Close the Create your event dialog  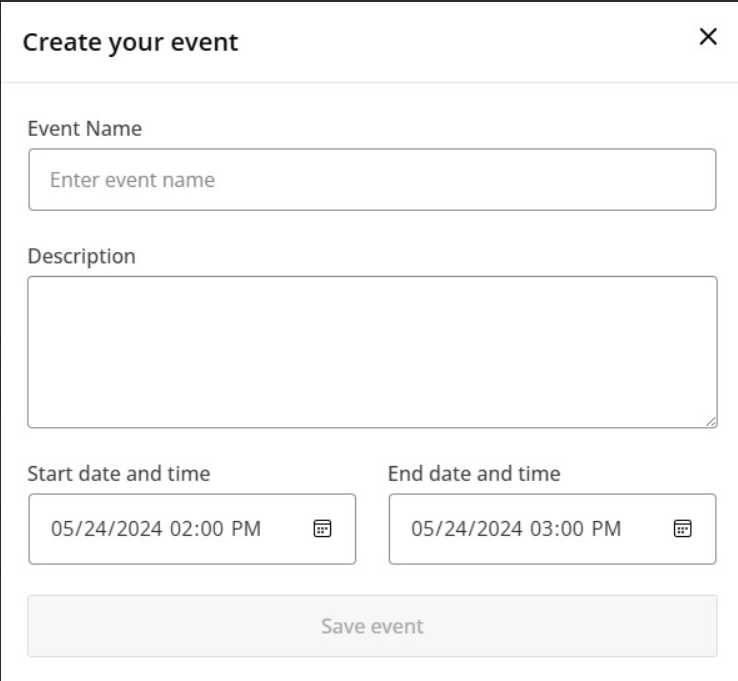point(708,37)
